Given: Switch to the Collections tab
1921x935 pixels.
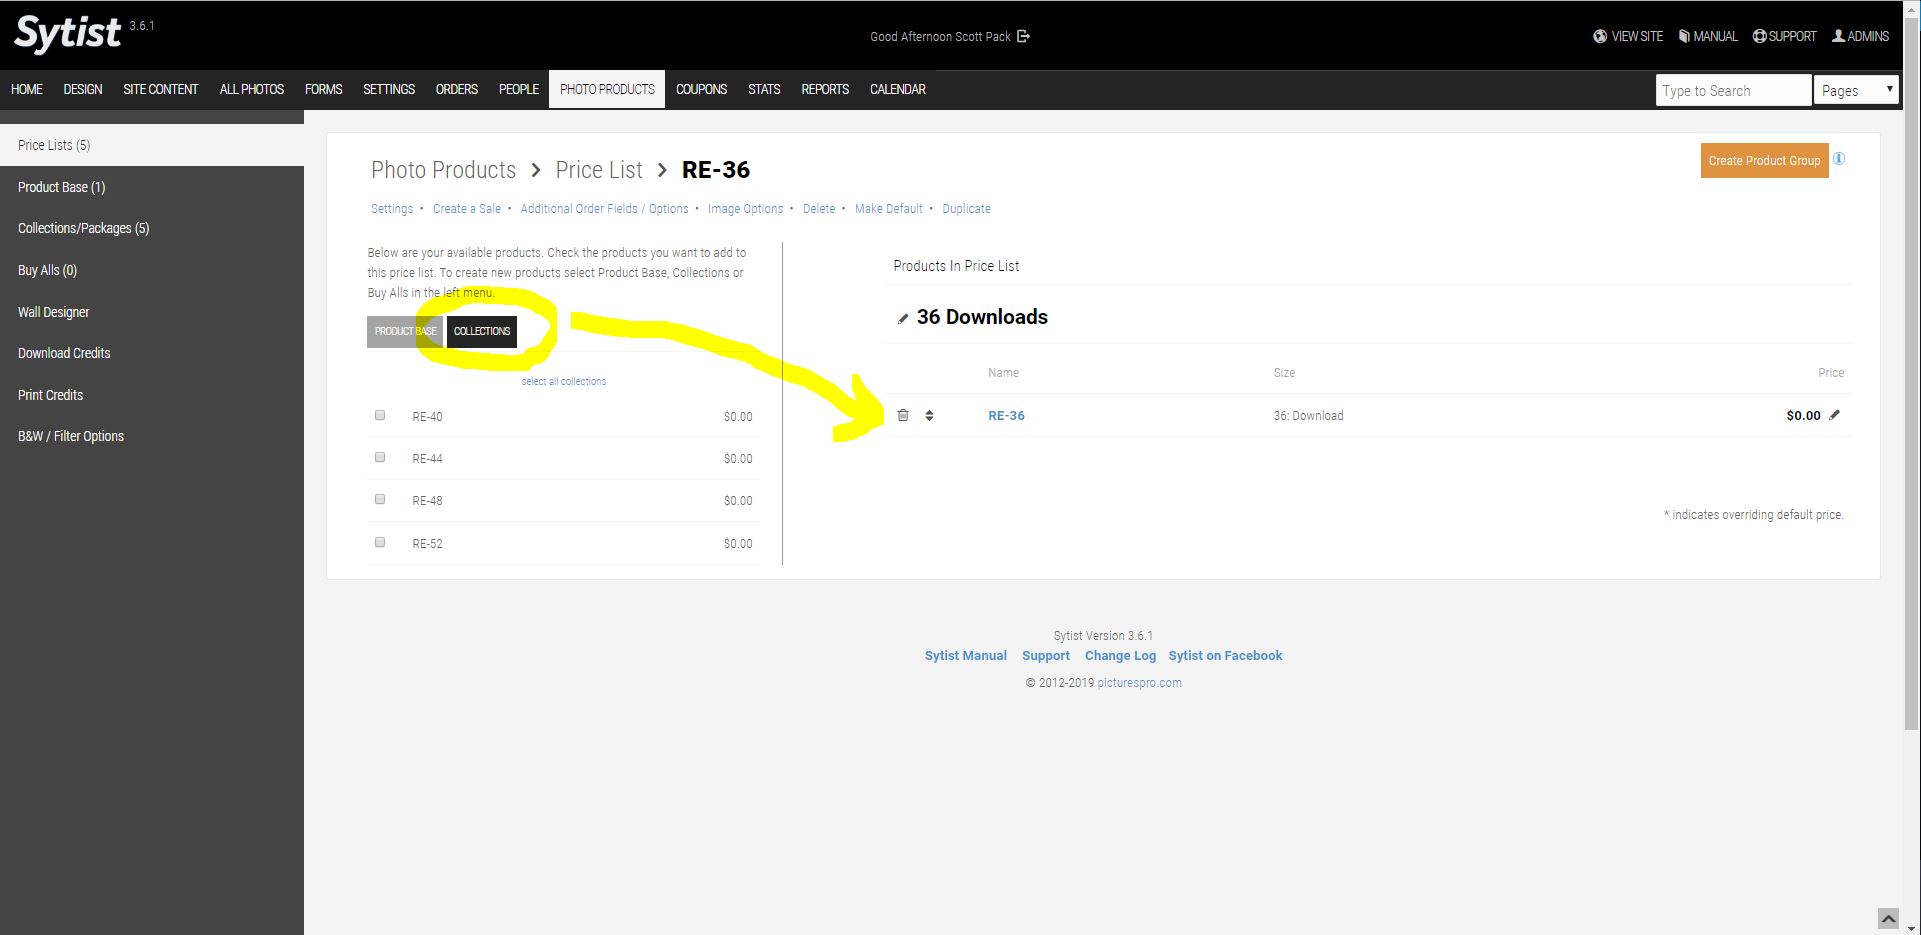Looking at the screenshot, I should (x=482, y=331).
